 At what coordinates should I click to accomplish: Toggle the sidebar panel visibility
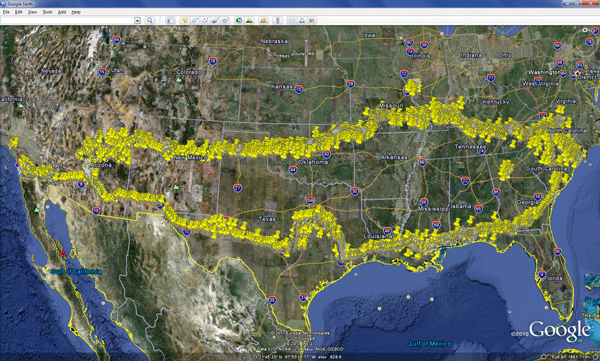click(170, 20)
